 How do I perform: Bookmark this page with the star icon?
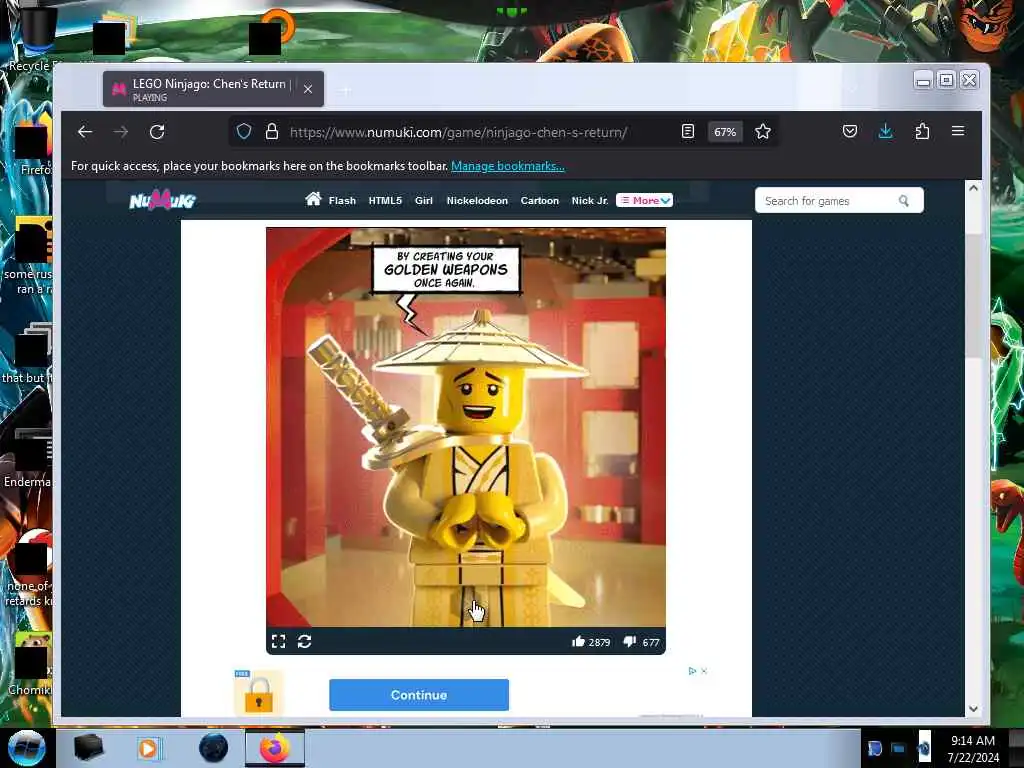point(763,132)
